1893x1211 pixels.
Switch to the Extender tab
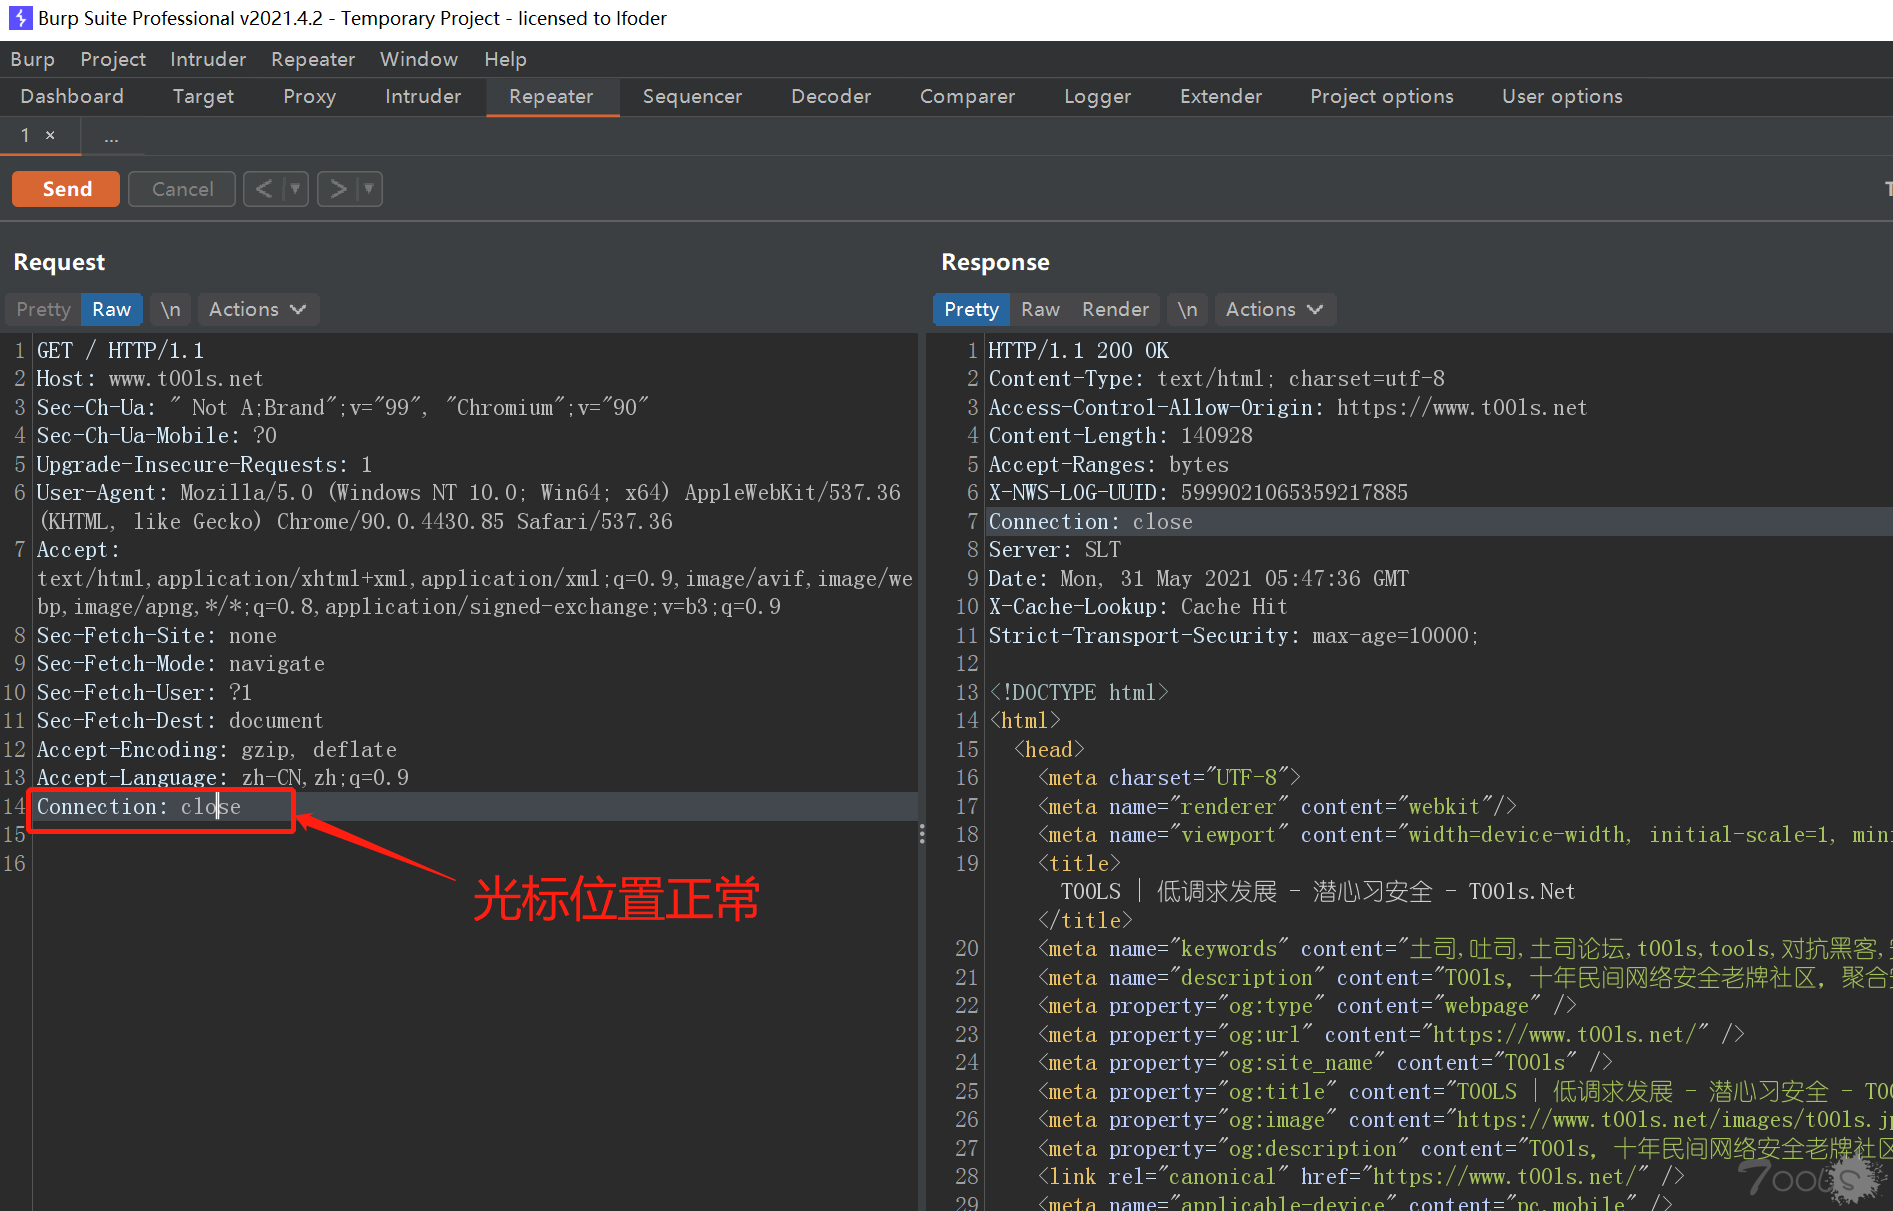tap(1221, 96)
